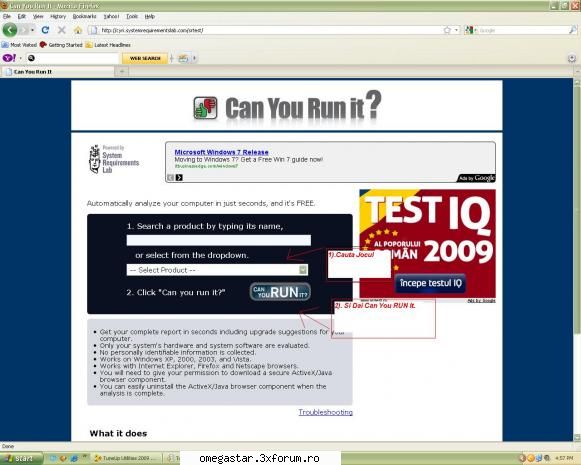The width and height of the screenshot is (581, 465).
Task: Open the Yahoo! menu in the menu bar
Action: pos(111,16)
